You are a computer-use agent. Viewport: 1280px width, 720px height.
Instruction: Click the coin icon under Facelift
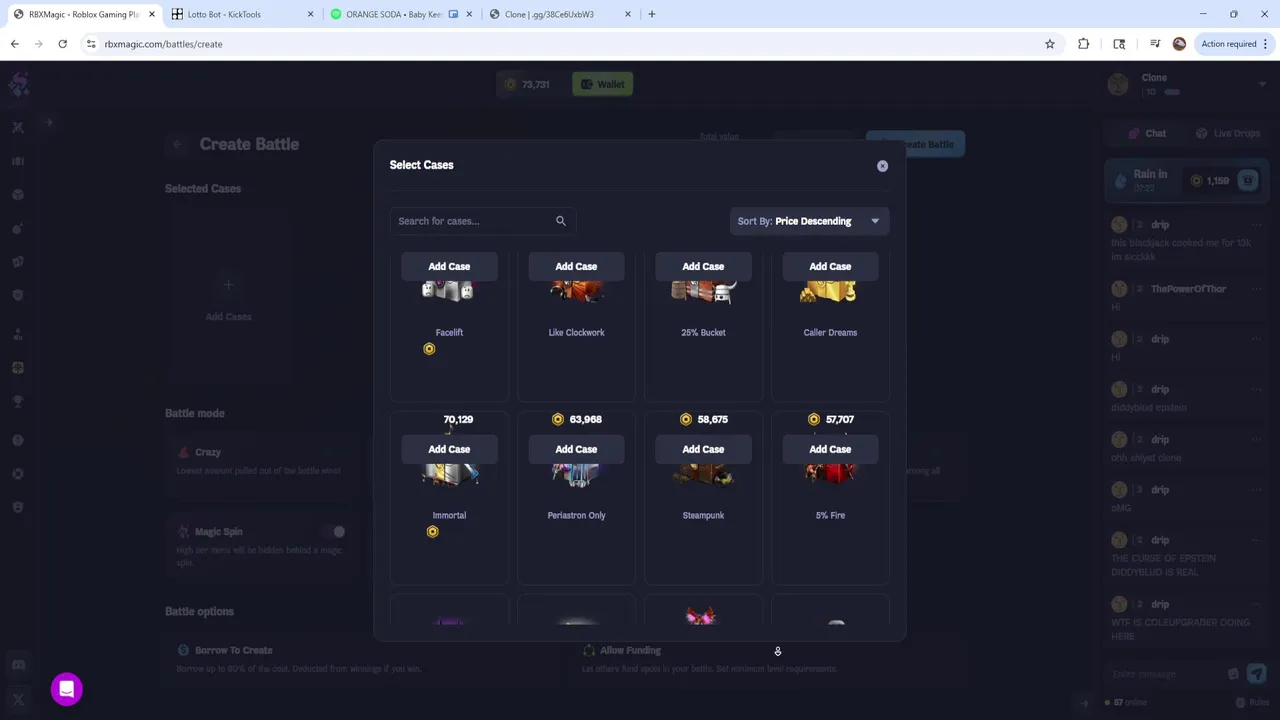(x=429, y=349)
